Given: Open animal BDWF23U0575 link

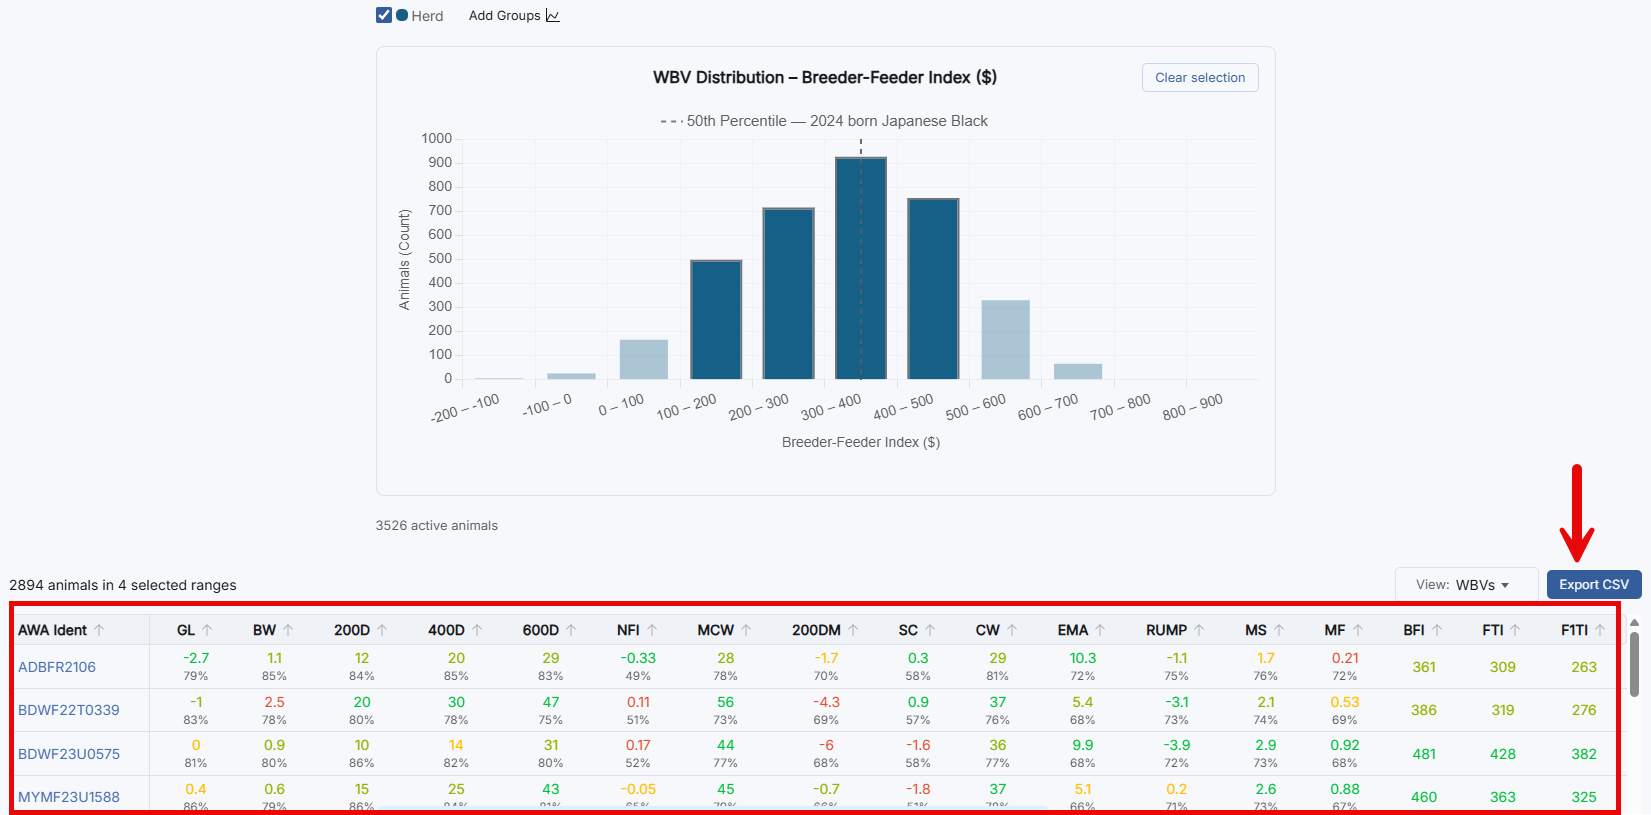Looking at the screenshot, I should coord(69,754).
